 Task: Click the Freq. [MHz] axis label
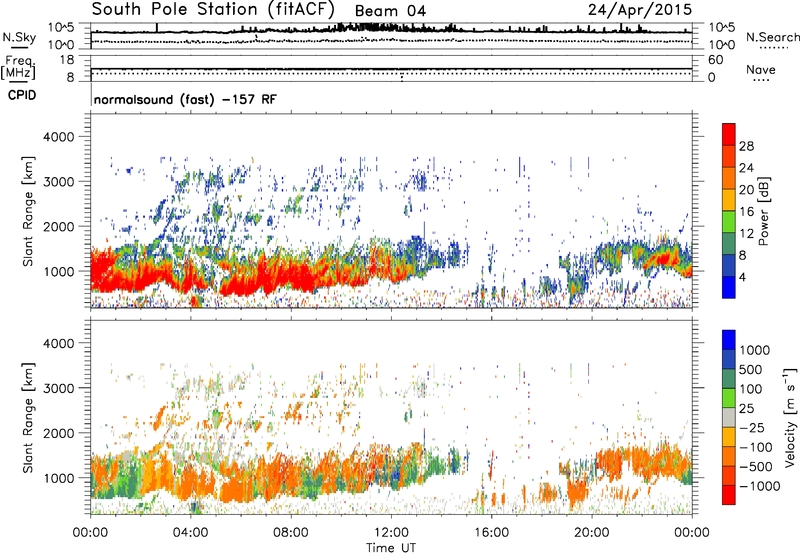tap(18, 68)
